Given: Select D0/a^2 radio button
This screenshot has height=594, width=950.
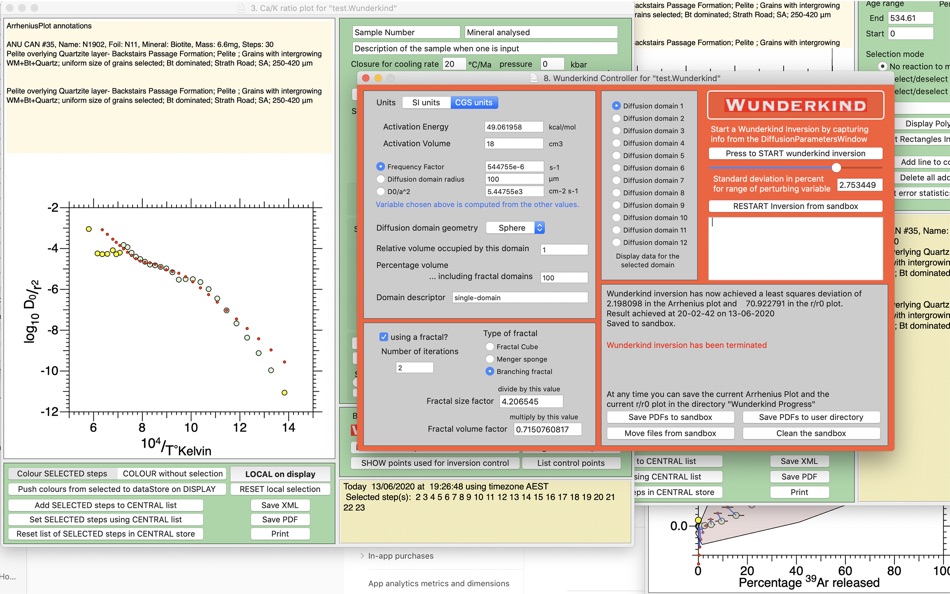Looking at the screenshot, I should 380,191.
